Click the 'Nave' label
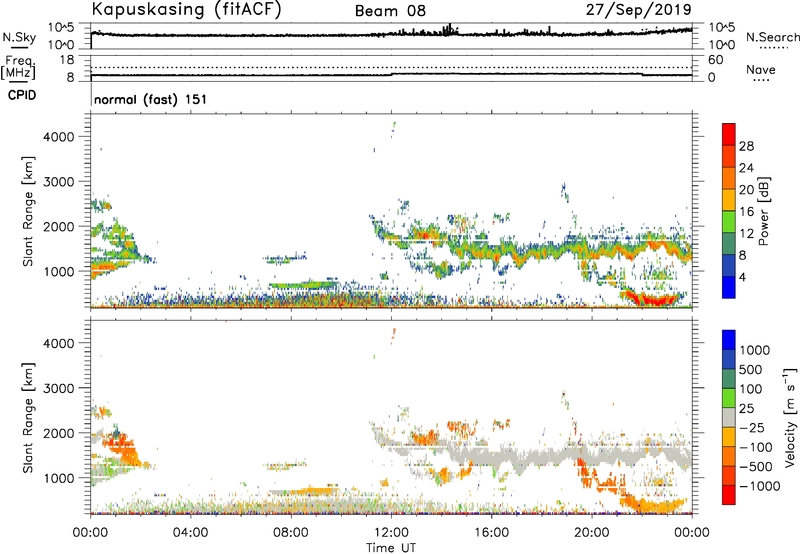Screen dimensions: 800x554 point(761,69)
